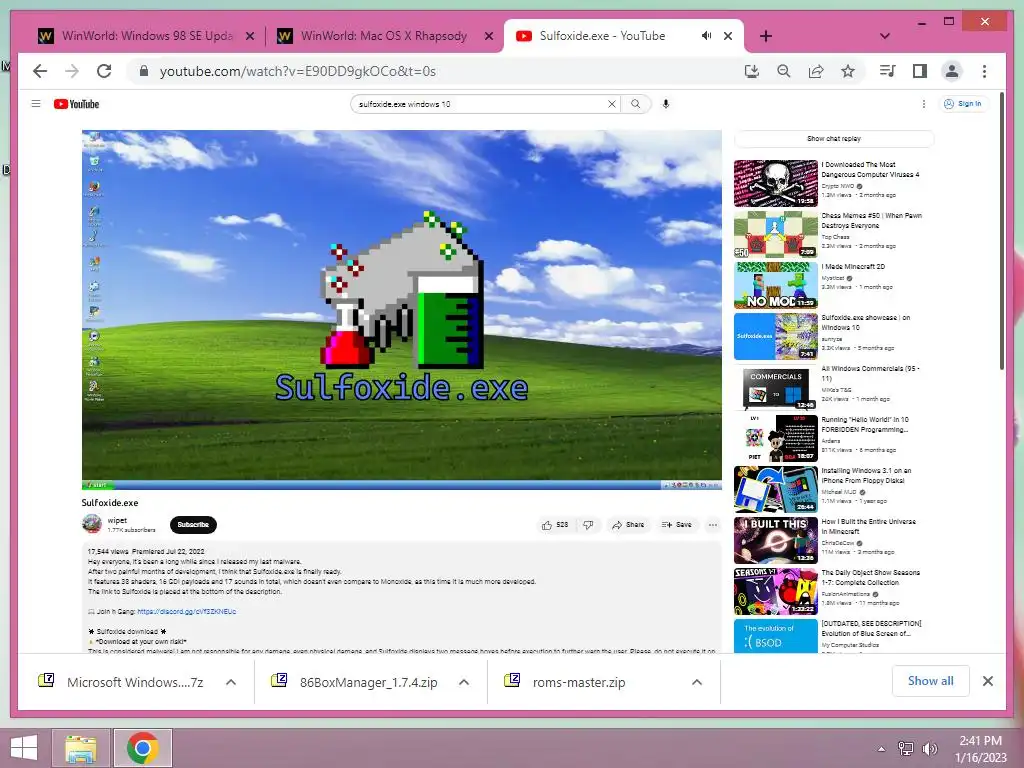Save the video to a playlist

677,524
